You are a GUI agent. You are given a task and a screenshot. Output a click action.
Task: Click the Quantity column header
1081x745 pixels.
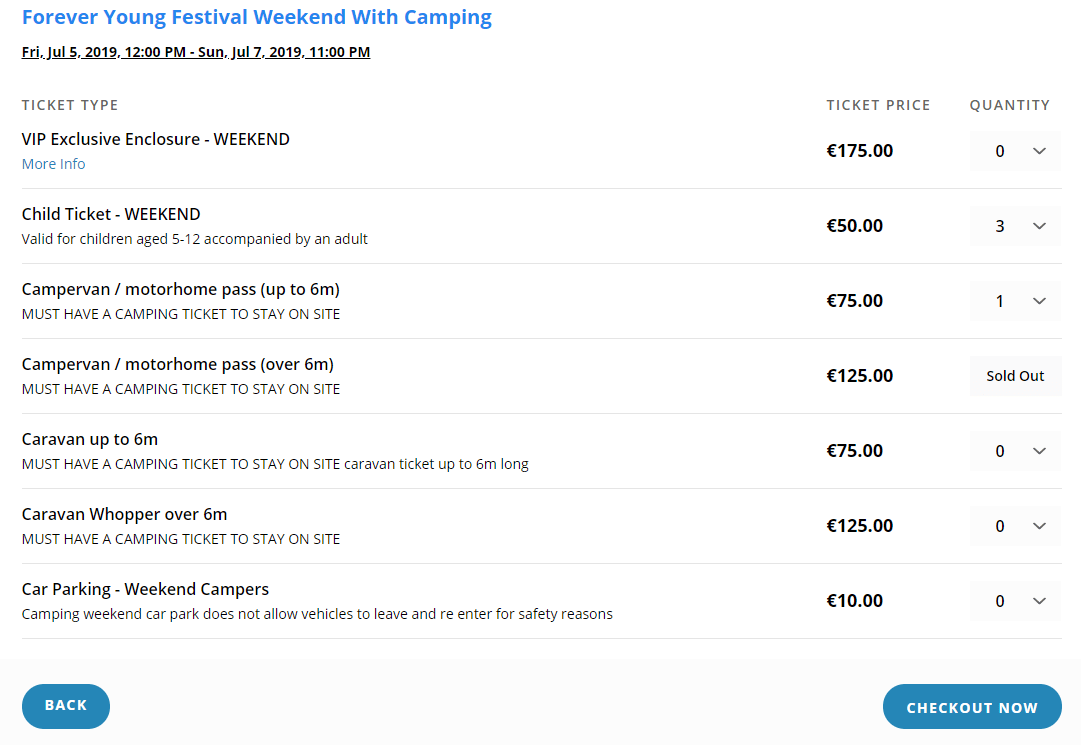pos(1009,105)
